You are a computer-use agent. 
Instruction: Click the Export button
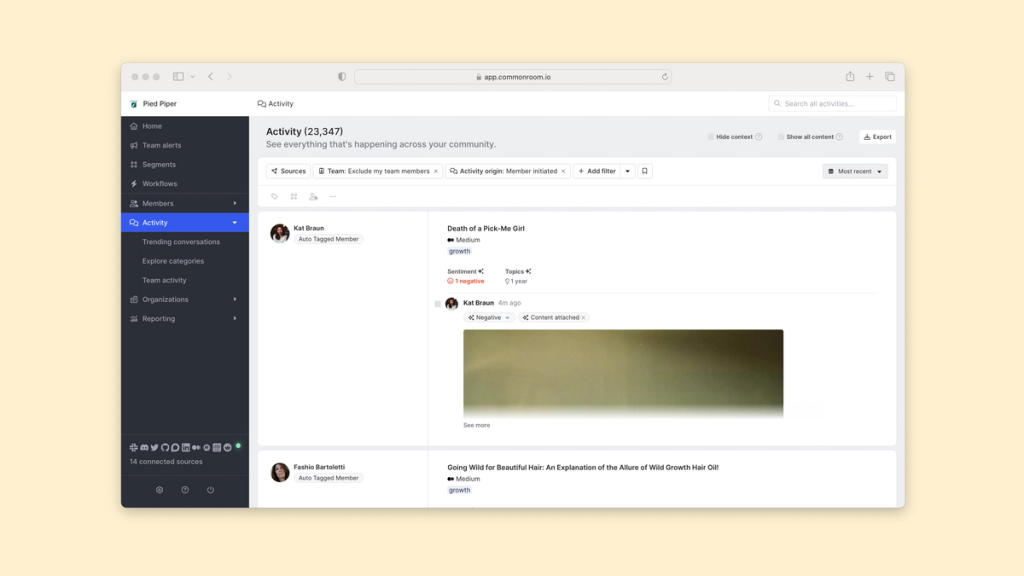[x=876, y=137]
